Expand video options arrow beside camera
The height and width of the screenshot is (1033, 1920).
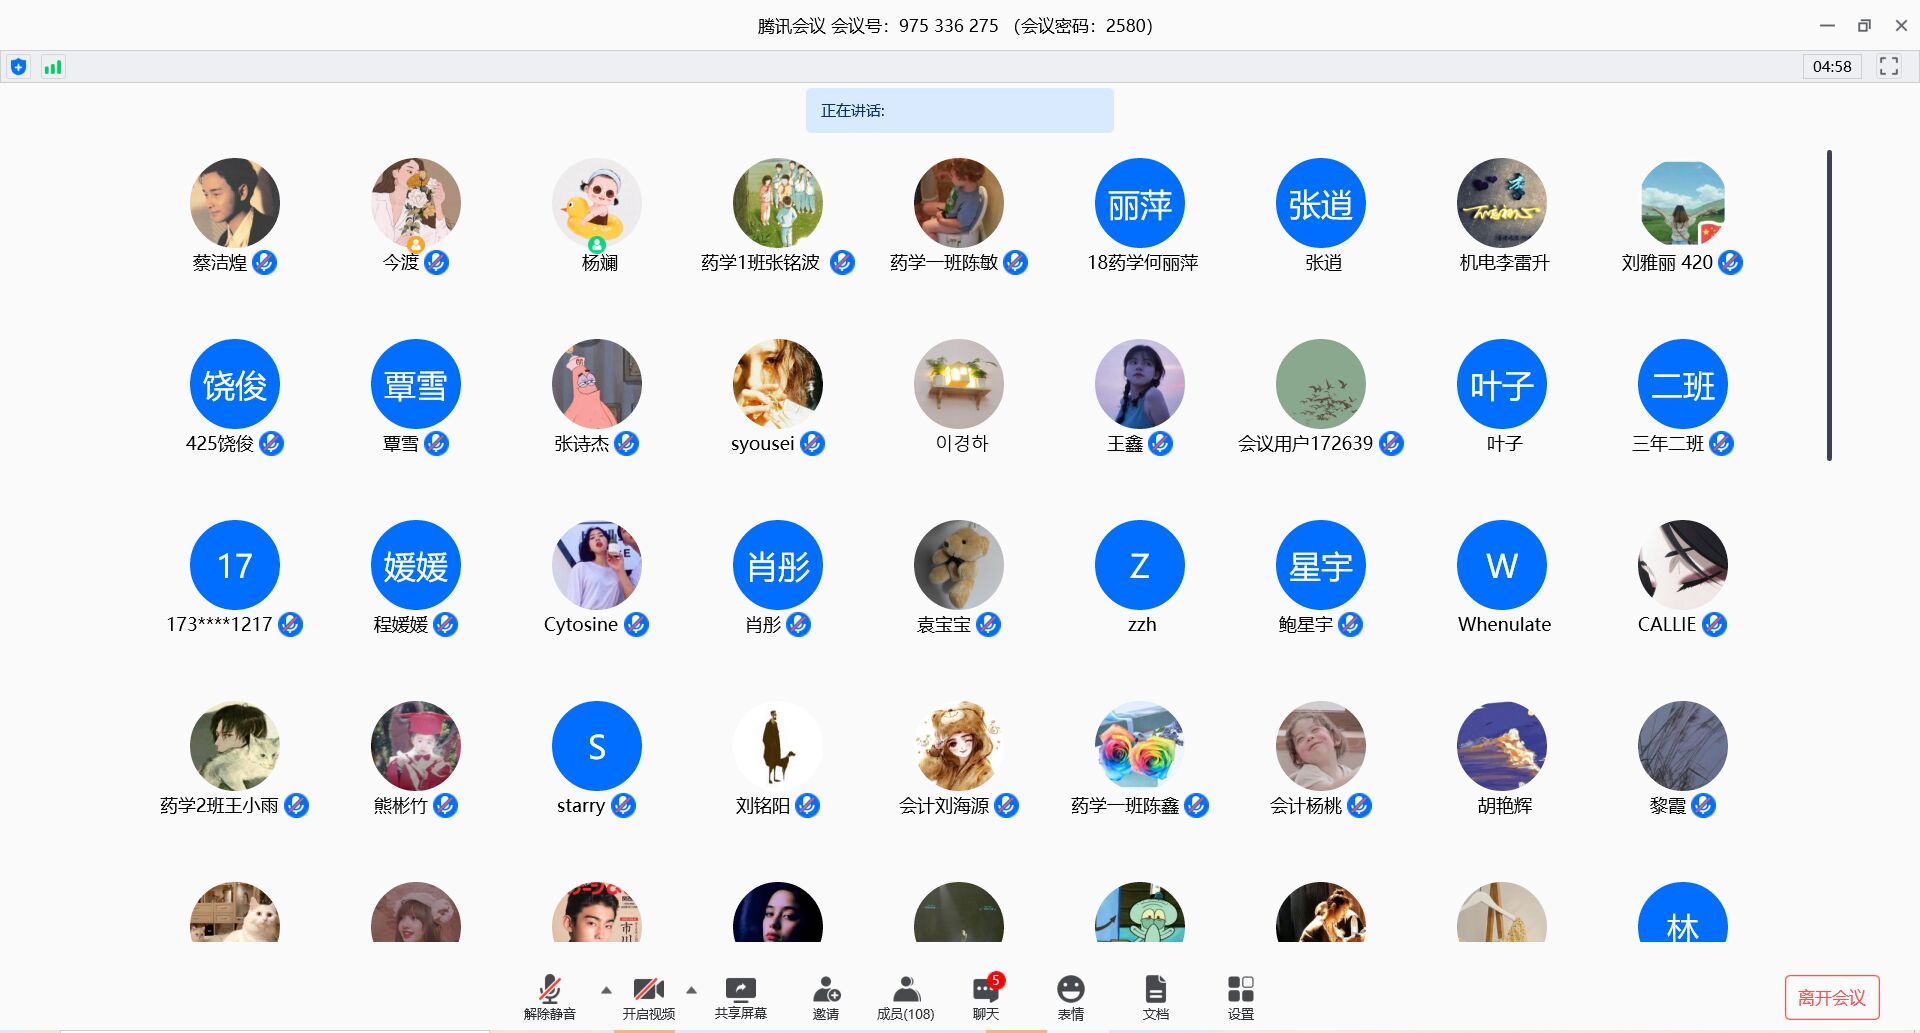(691, 990)
